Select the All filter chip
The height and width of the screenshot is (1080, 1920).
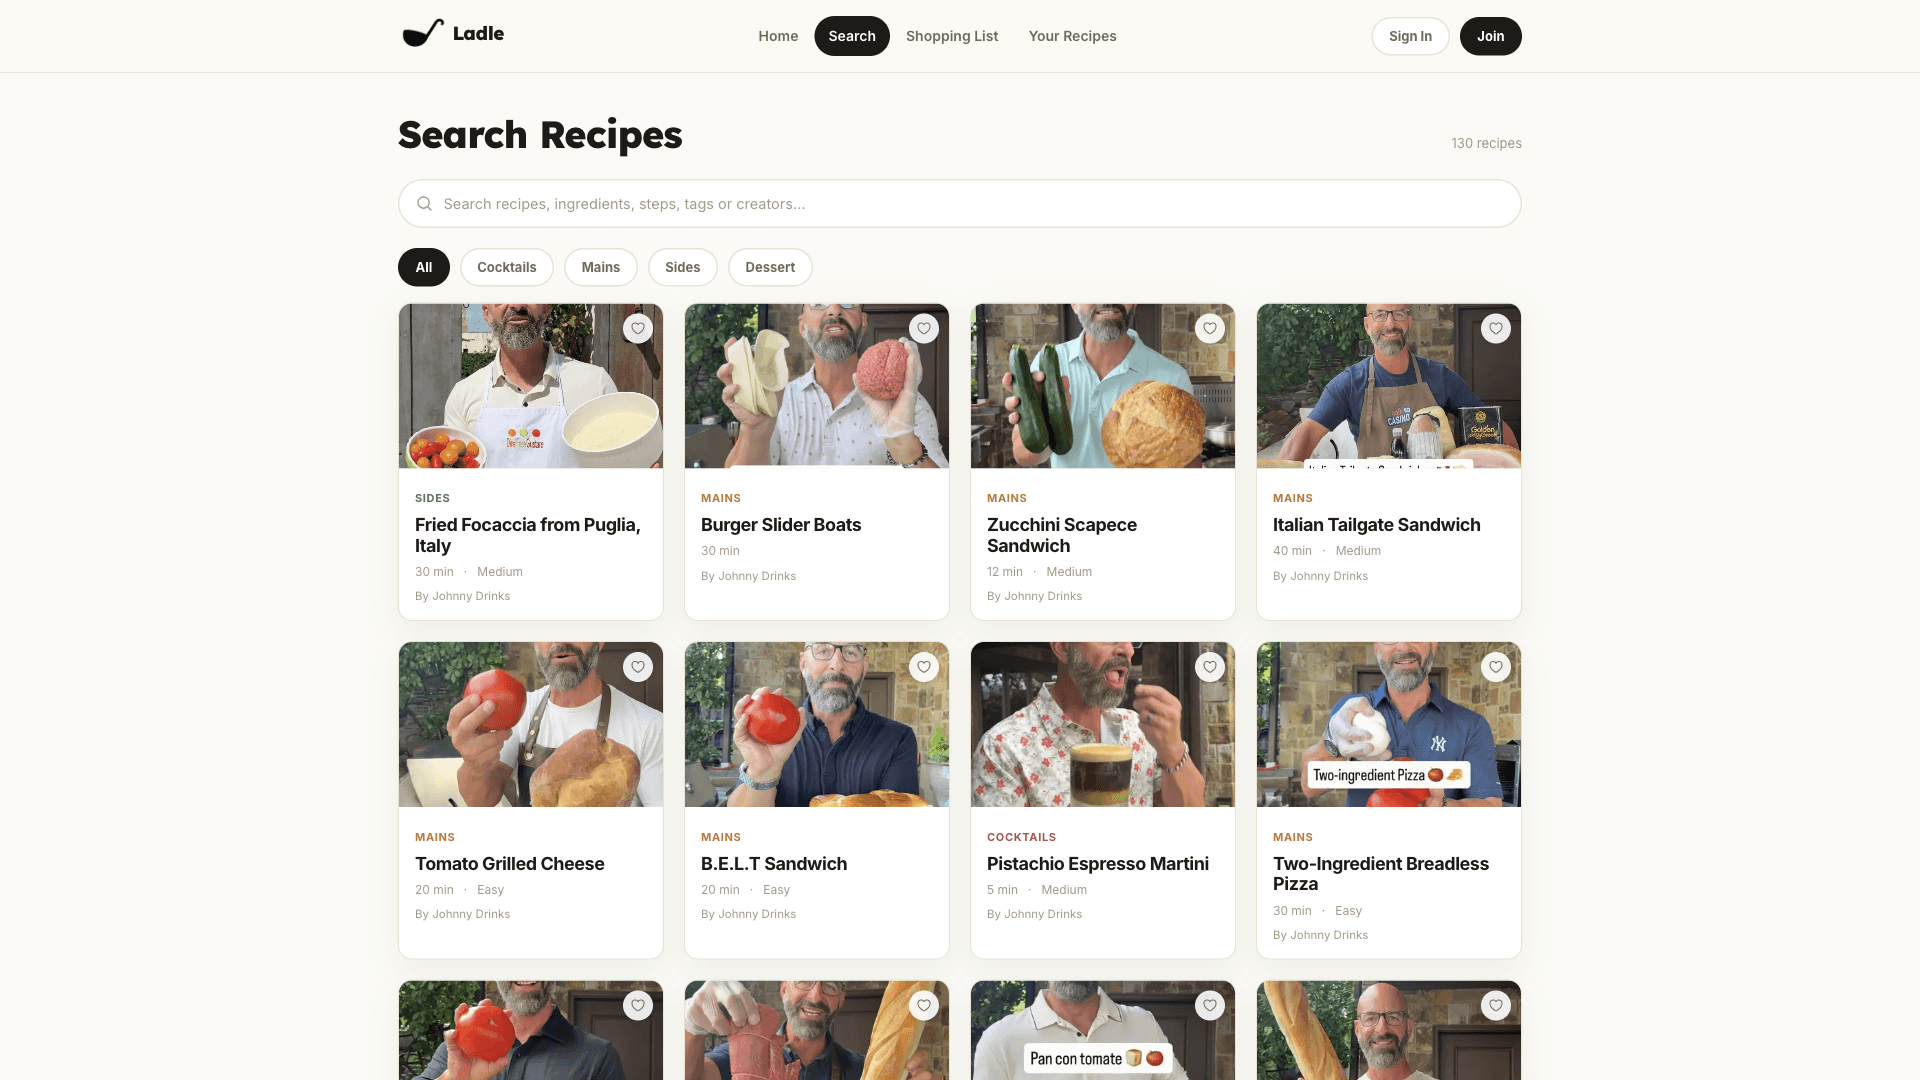point(424,267)
